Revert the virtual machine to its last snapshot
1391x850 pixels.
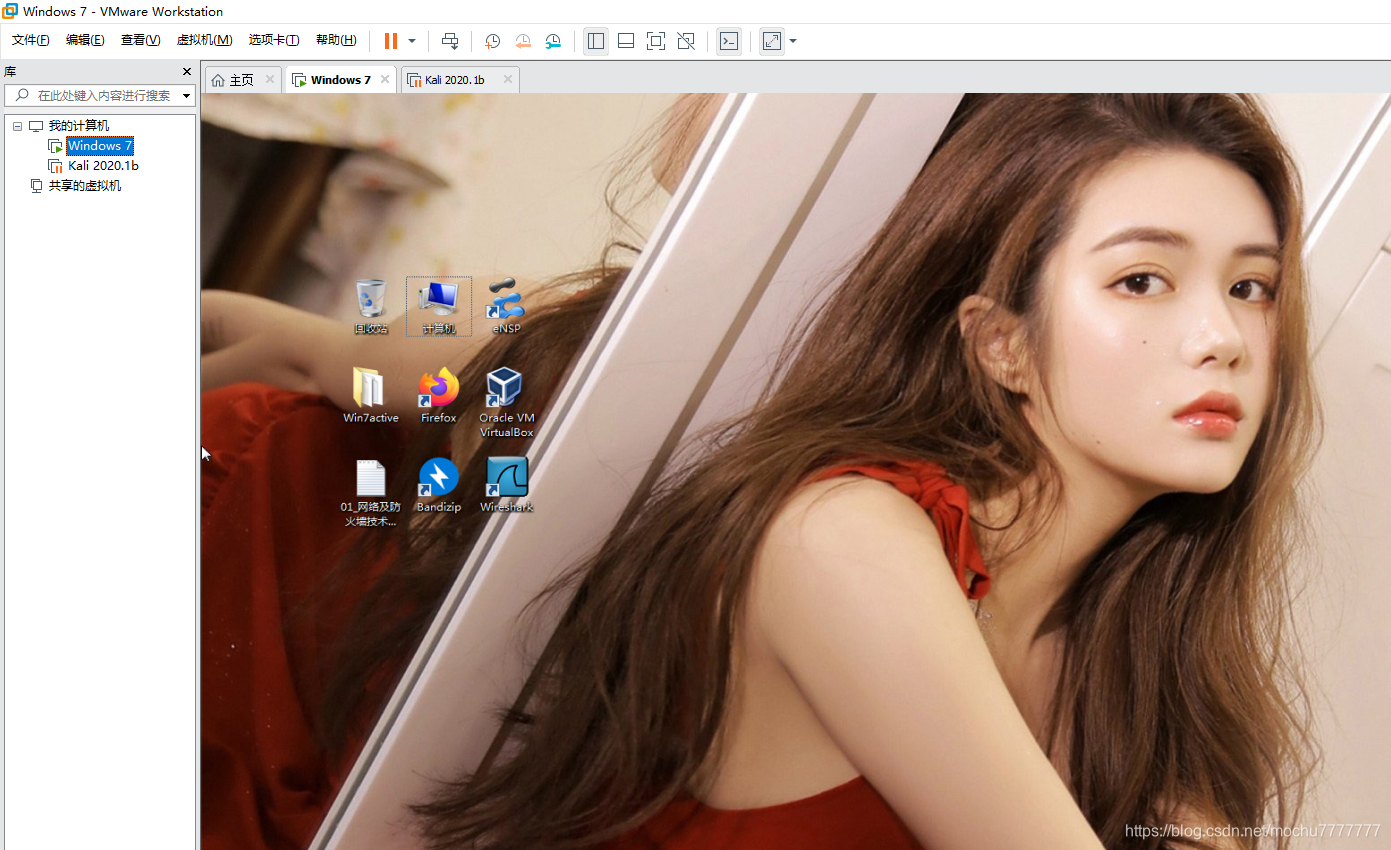523,41
